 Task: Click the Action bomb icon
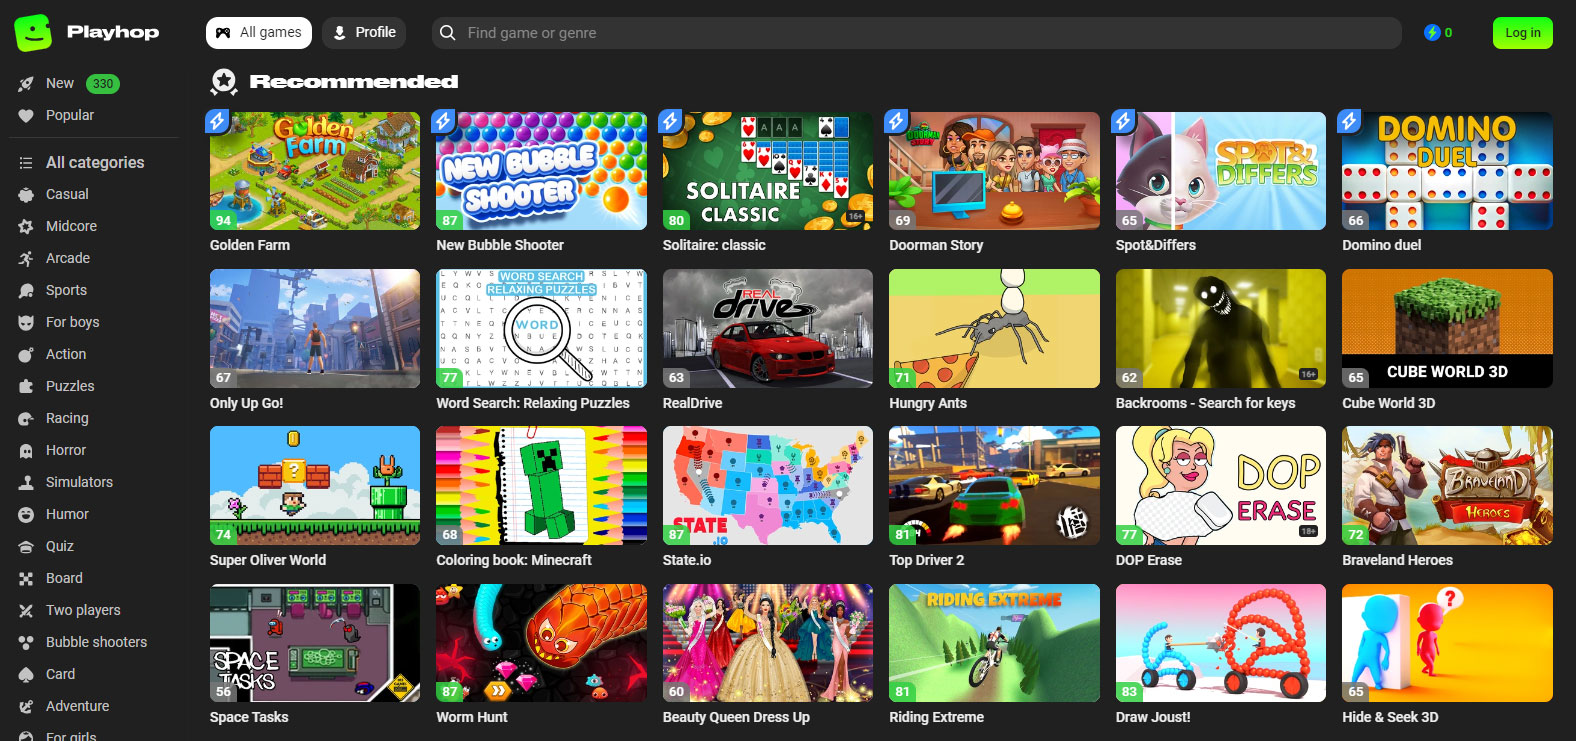click(26, 355)
